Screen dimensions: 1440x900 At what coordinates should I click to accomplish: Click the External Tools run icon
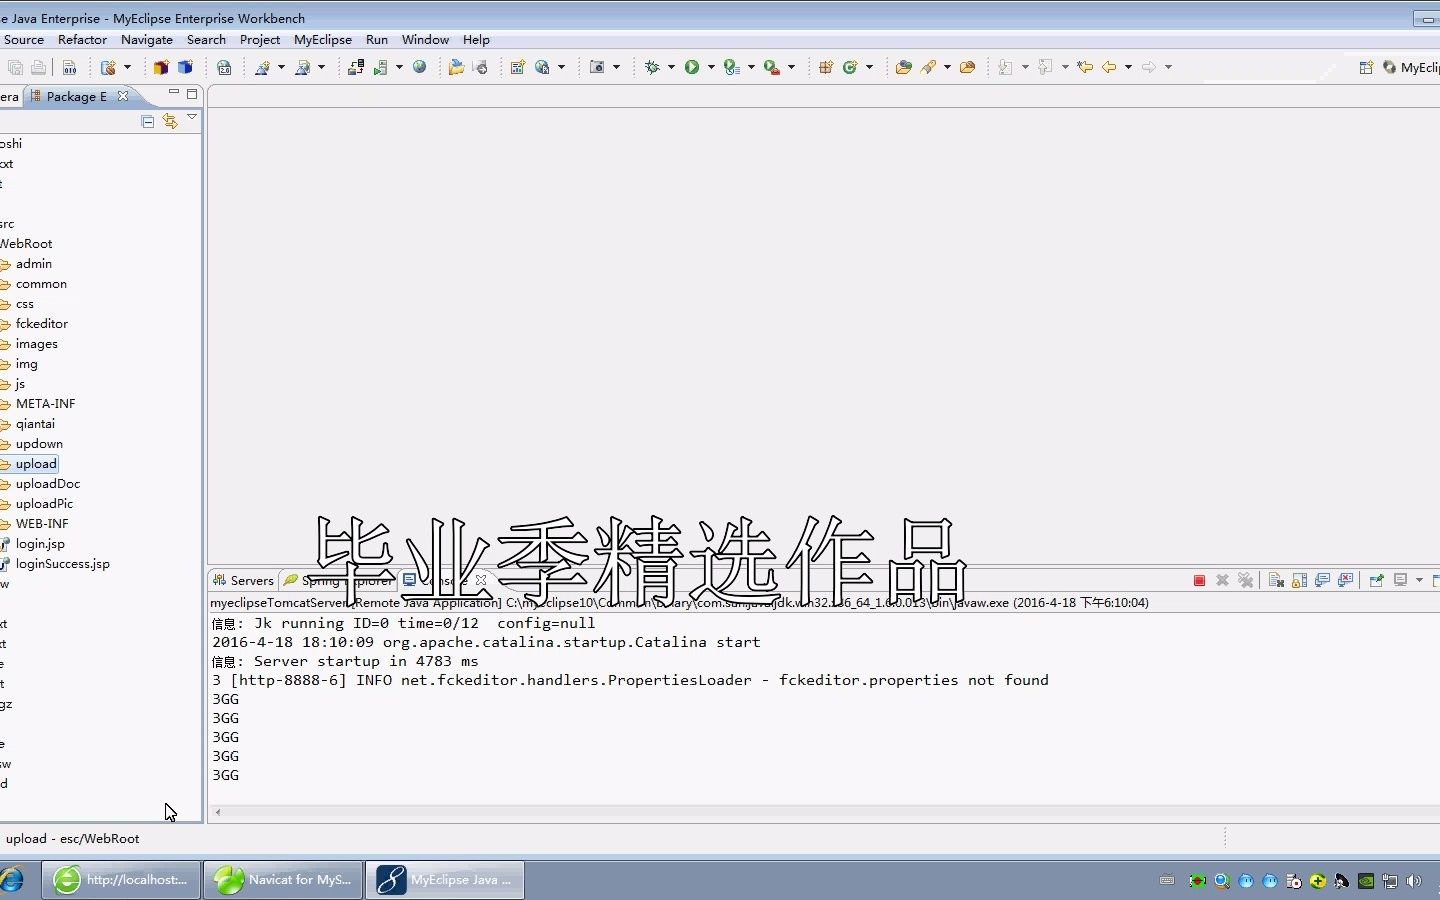(x=771, y=67)
